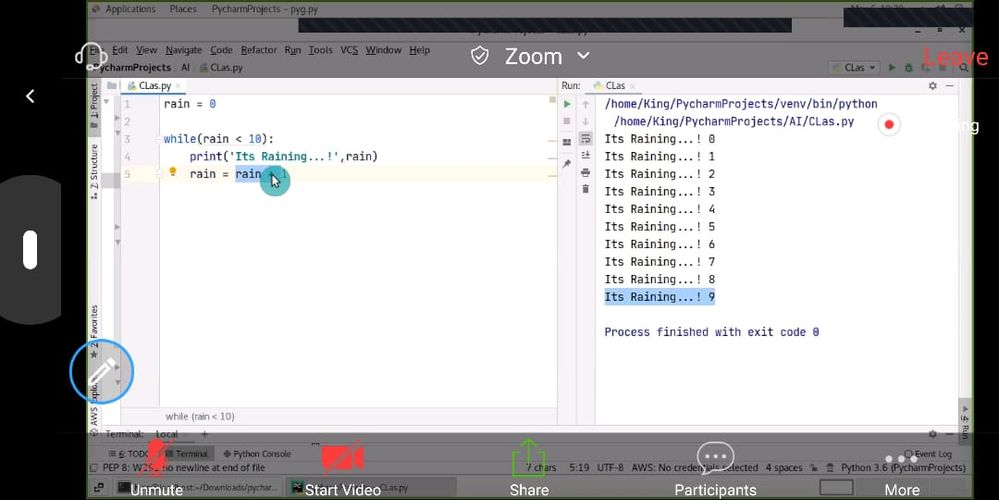Tap the red recording indicator
The width and height of the screenshot is (999, 500).
tap(888, 125)
